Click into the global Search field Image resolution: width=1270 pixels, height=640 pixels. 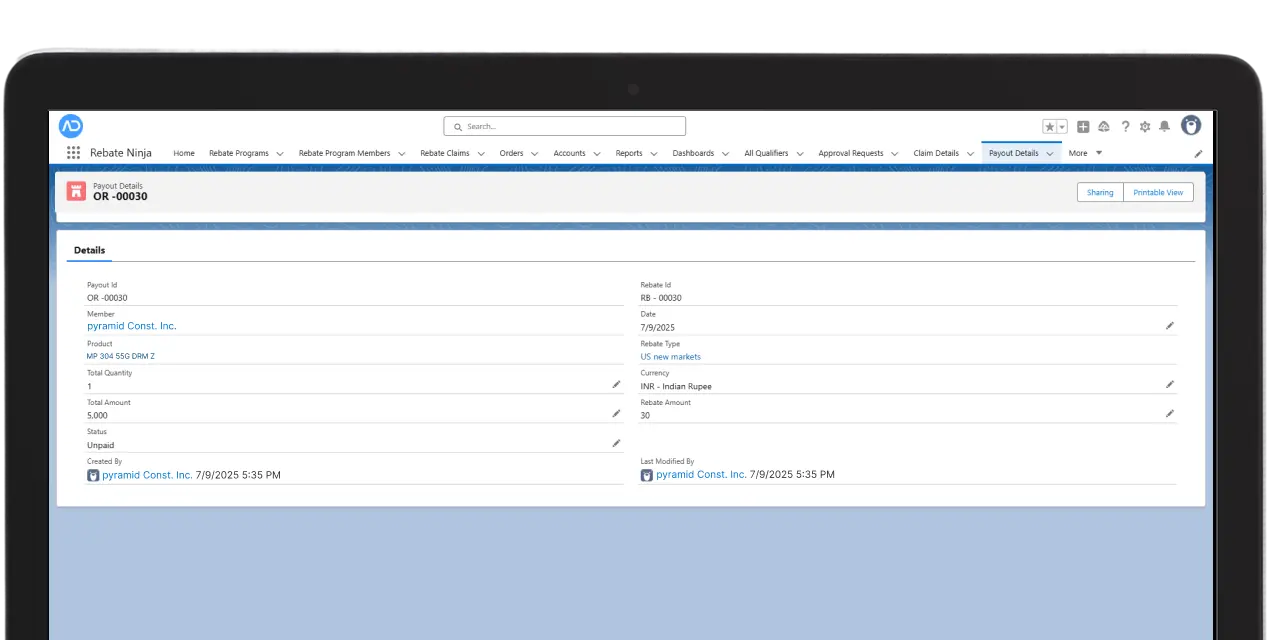click(565, 127)
